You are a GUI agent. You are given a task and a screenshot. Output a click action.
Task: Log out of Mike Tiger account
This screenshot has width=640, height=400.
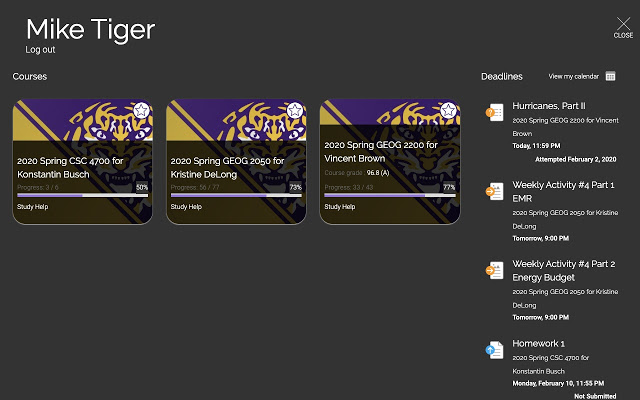[x=40, y=50]
